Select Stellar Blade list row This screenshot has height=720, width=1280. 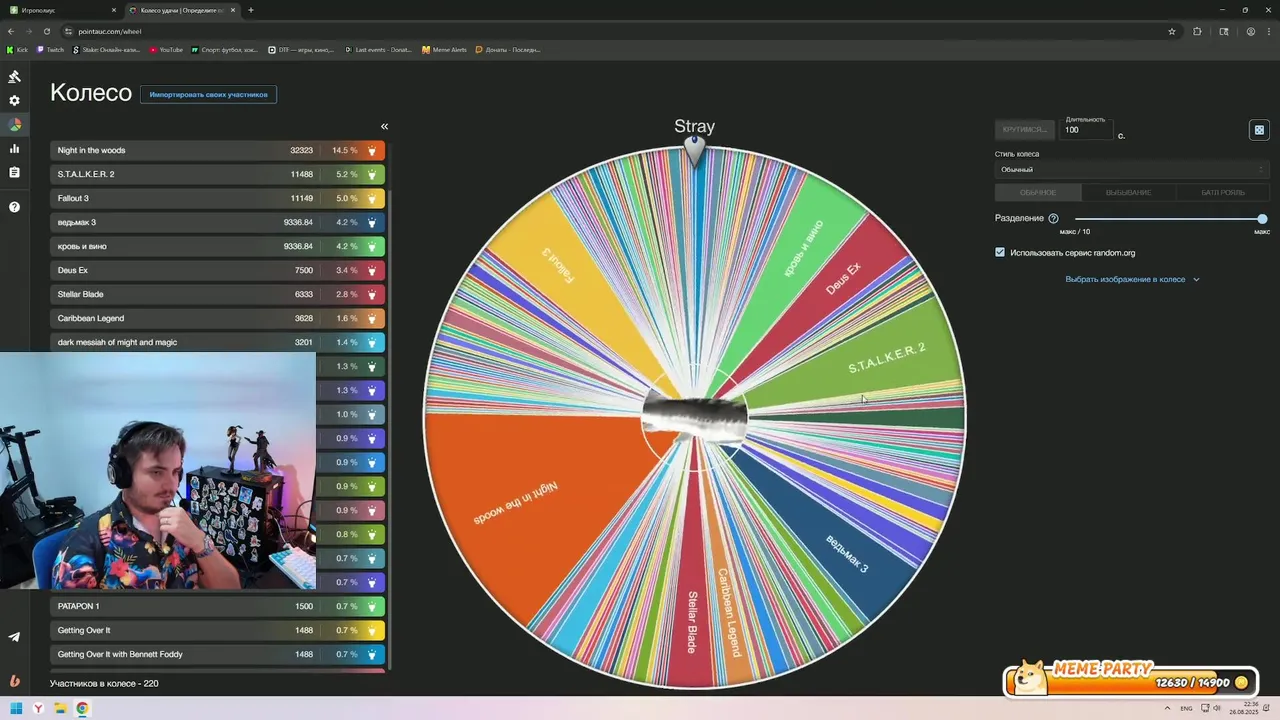click(217, 294)
